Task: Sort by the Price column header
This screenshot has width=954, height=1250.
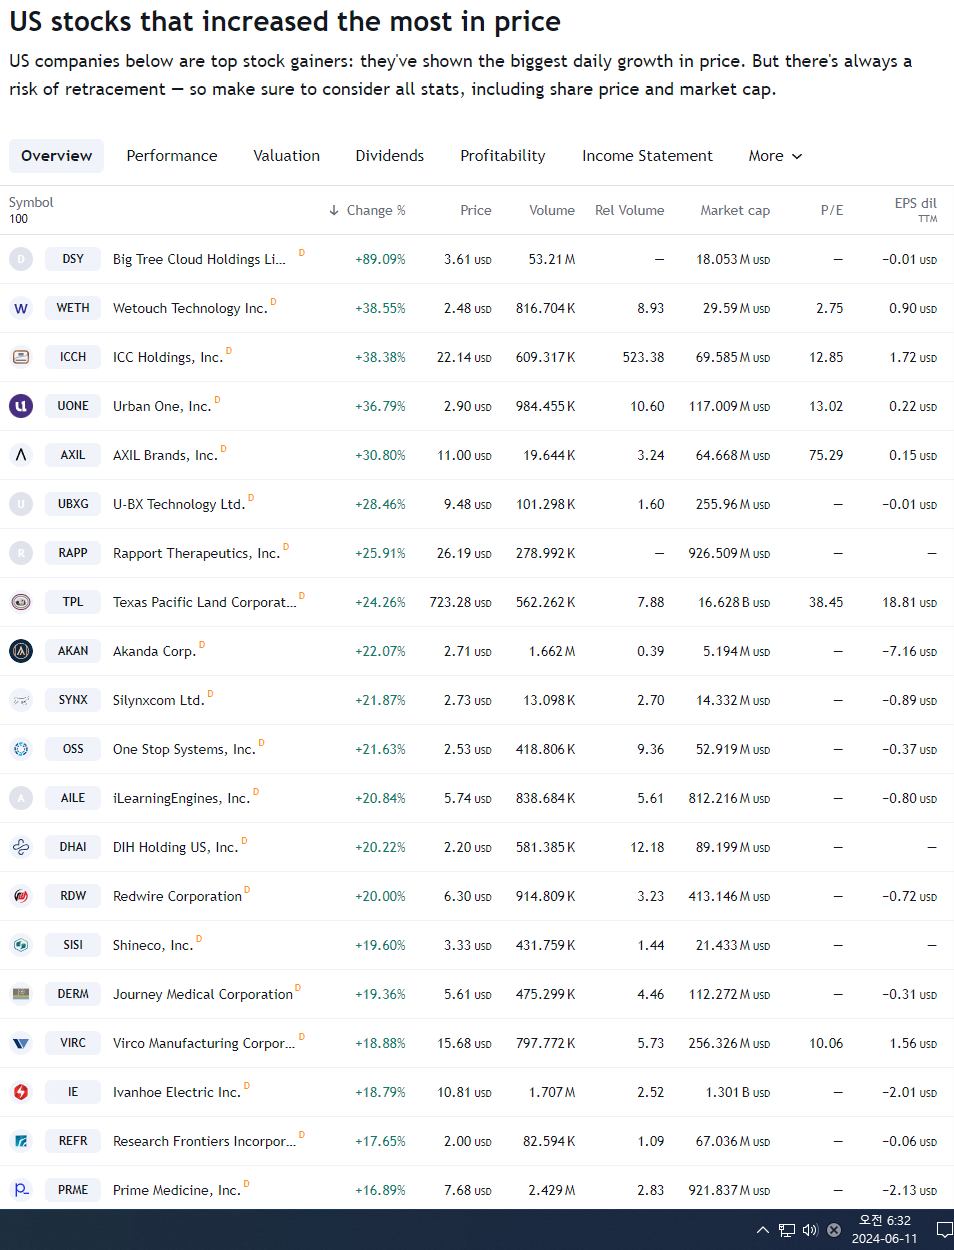Action: coord(476,210)
